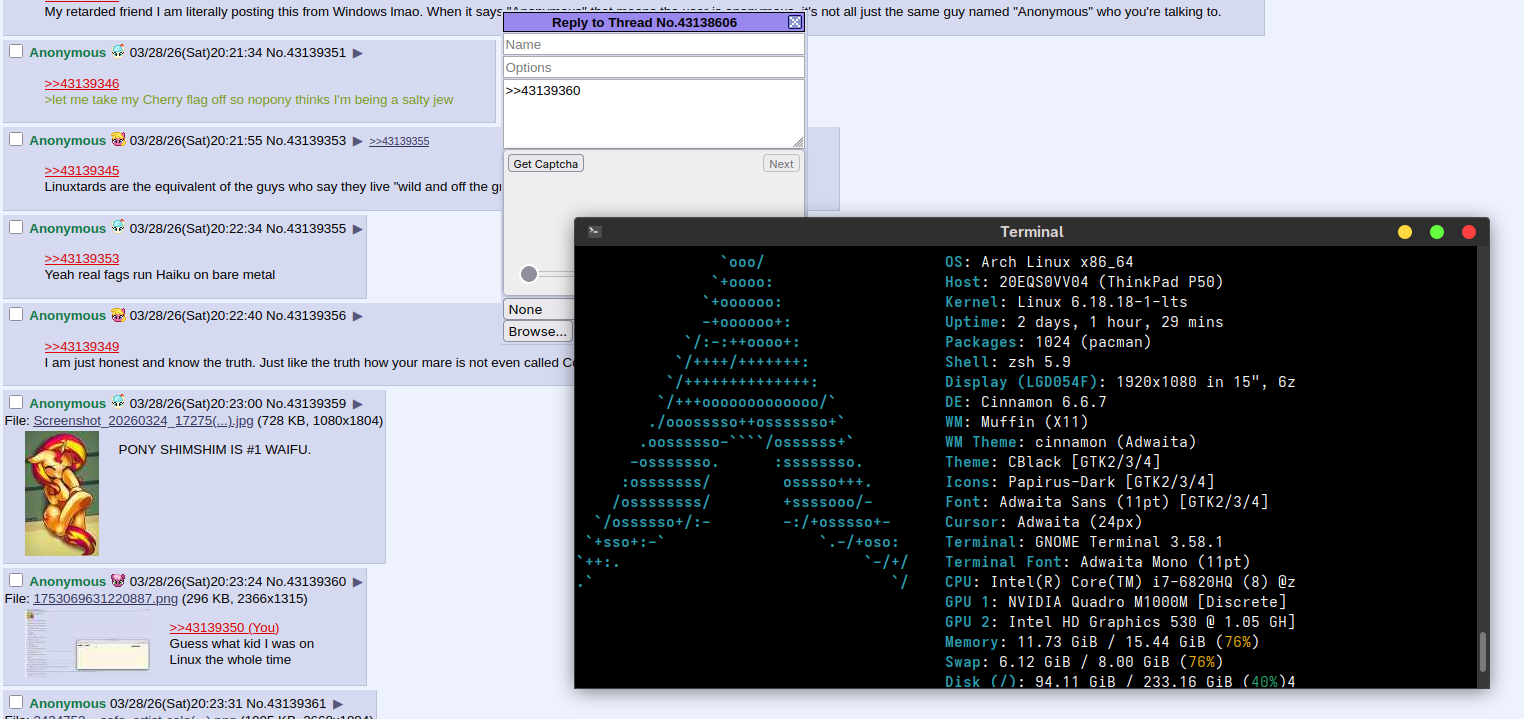Click terminal line 'Terminal: GNOME Terminal 3.58.1'
1524x719 pixels.
pos(1084,542)
